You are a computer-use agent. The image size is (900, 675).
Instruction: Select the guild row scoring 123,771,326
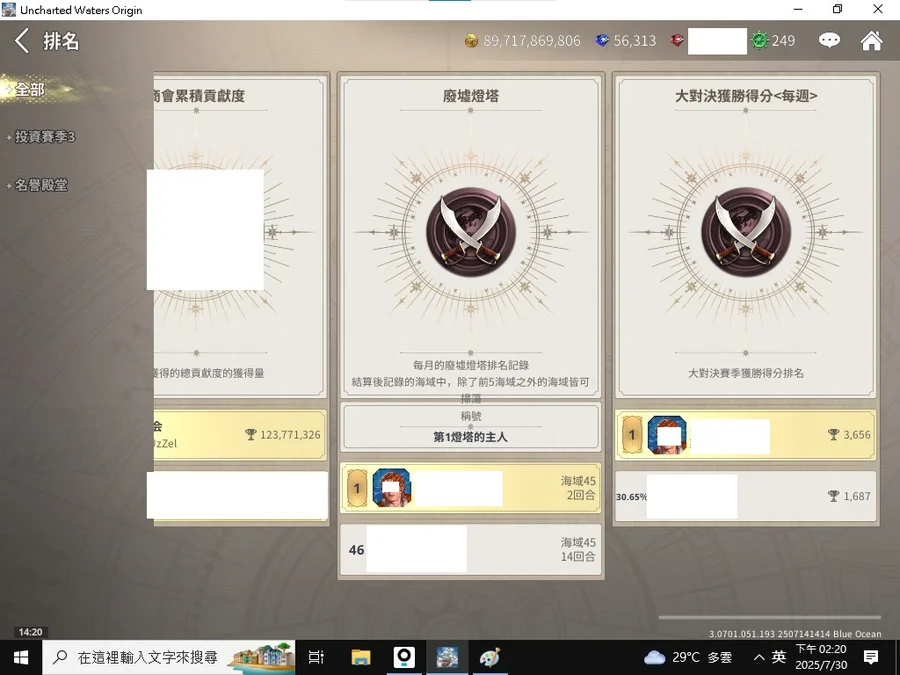point(240,435)
